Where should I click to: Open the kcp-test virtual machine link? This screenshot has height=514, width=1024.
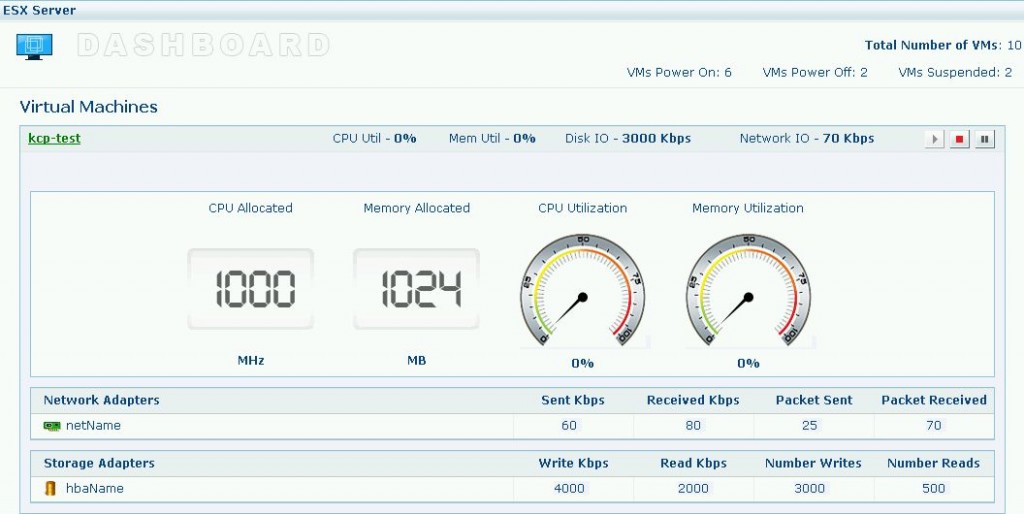click(54, 139)
